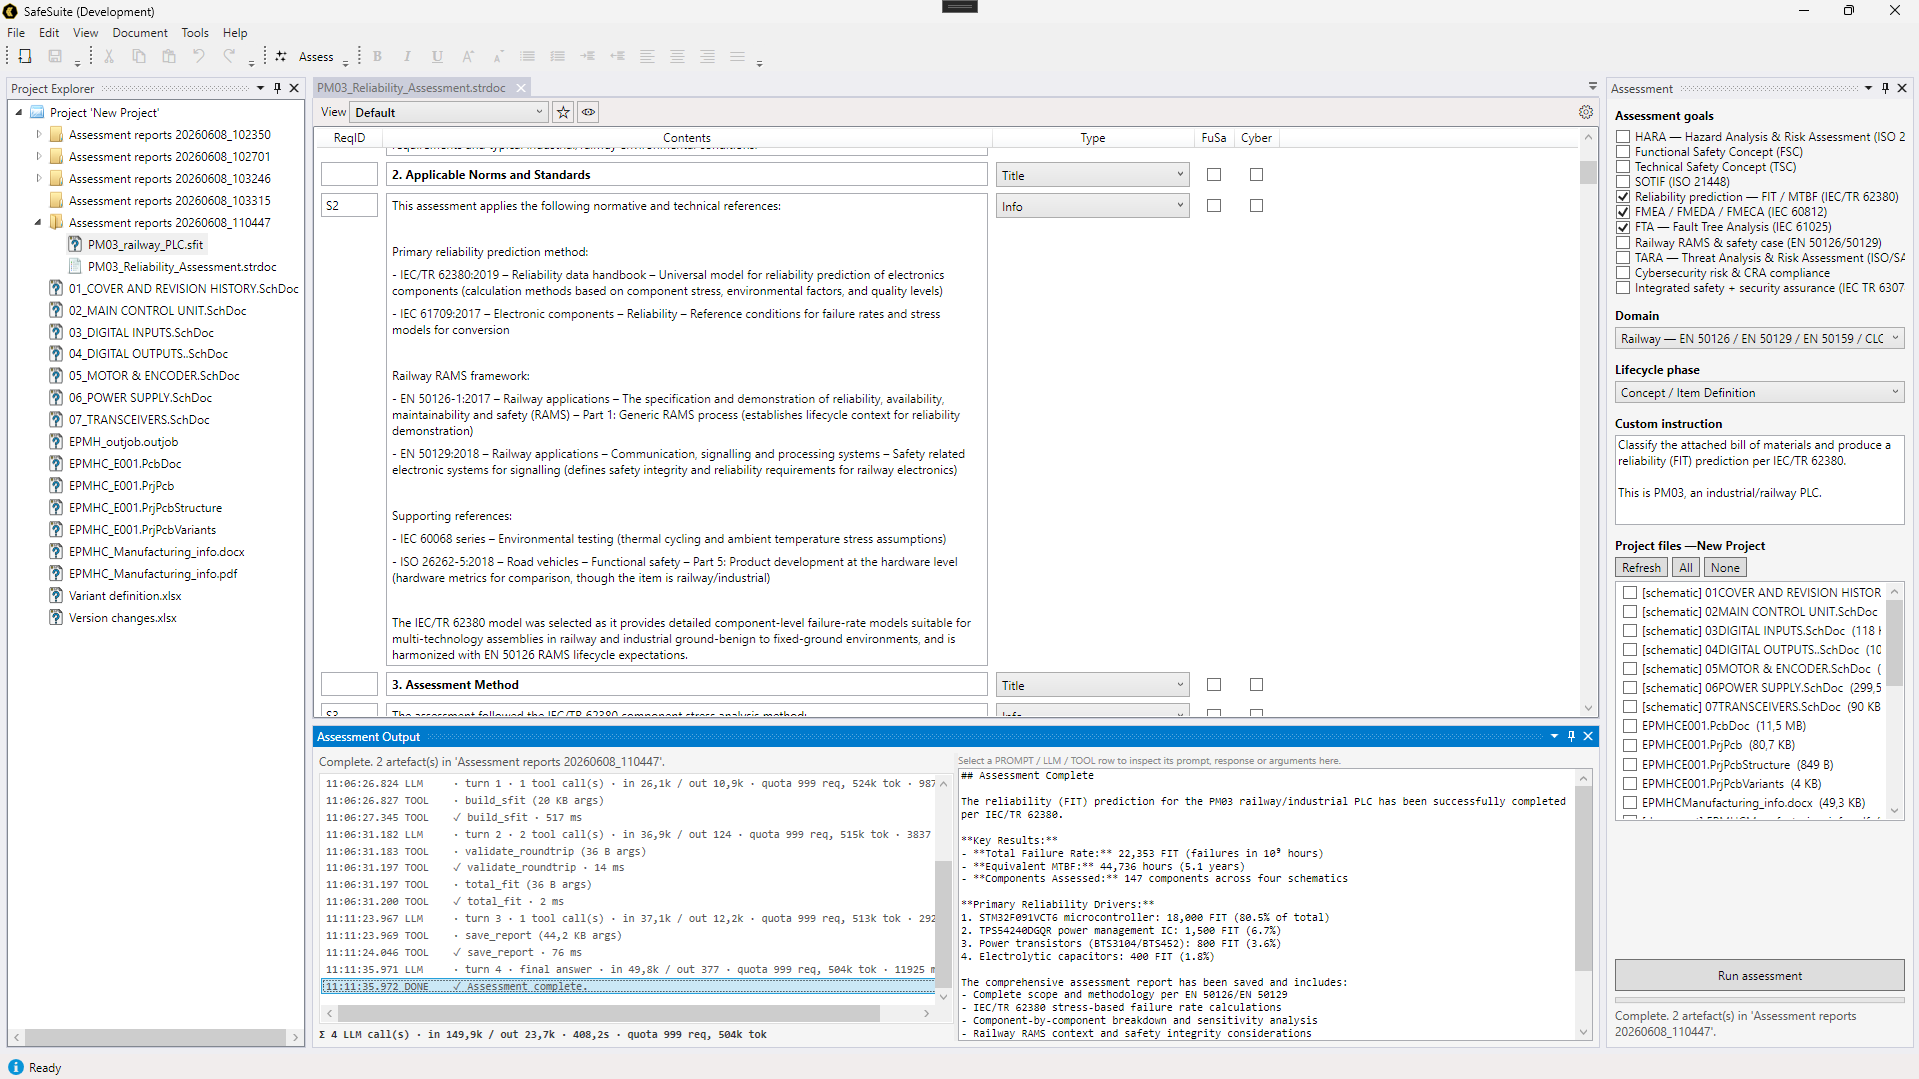
Task: Expand Assessment reports 20260608_102350 folder
Action: [x=39, y=134]
